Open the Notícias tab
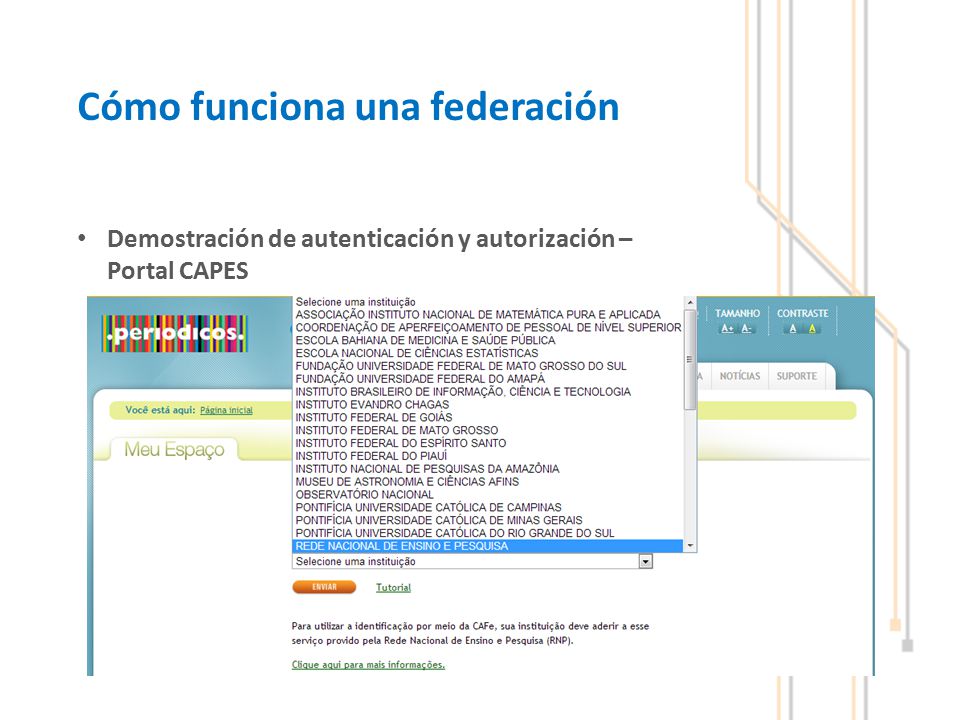Image resolution: width=960 pixels, height=720 pixels. tap(740, 376)
